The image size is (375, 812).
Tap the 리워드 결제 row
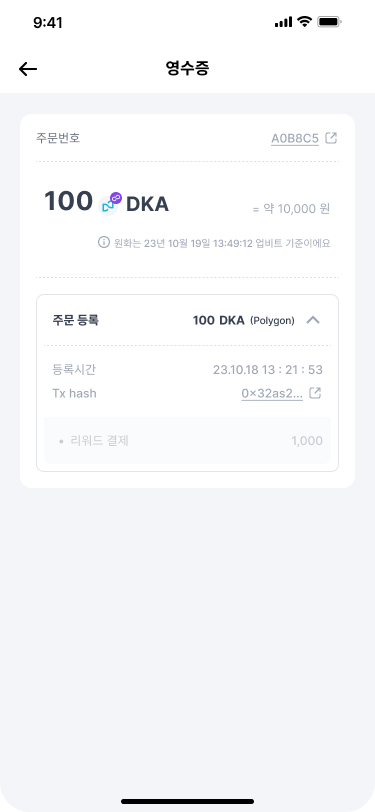pyautogui.click(x=188, y=441)
